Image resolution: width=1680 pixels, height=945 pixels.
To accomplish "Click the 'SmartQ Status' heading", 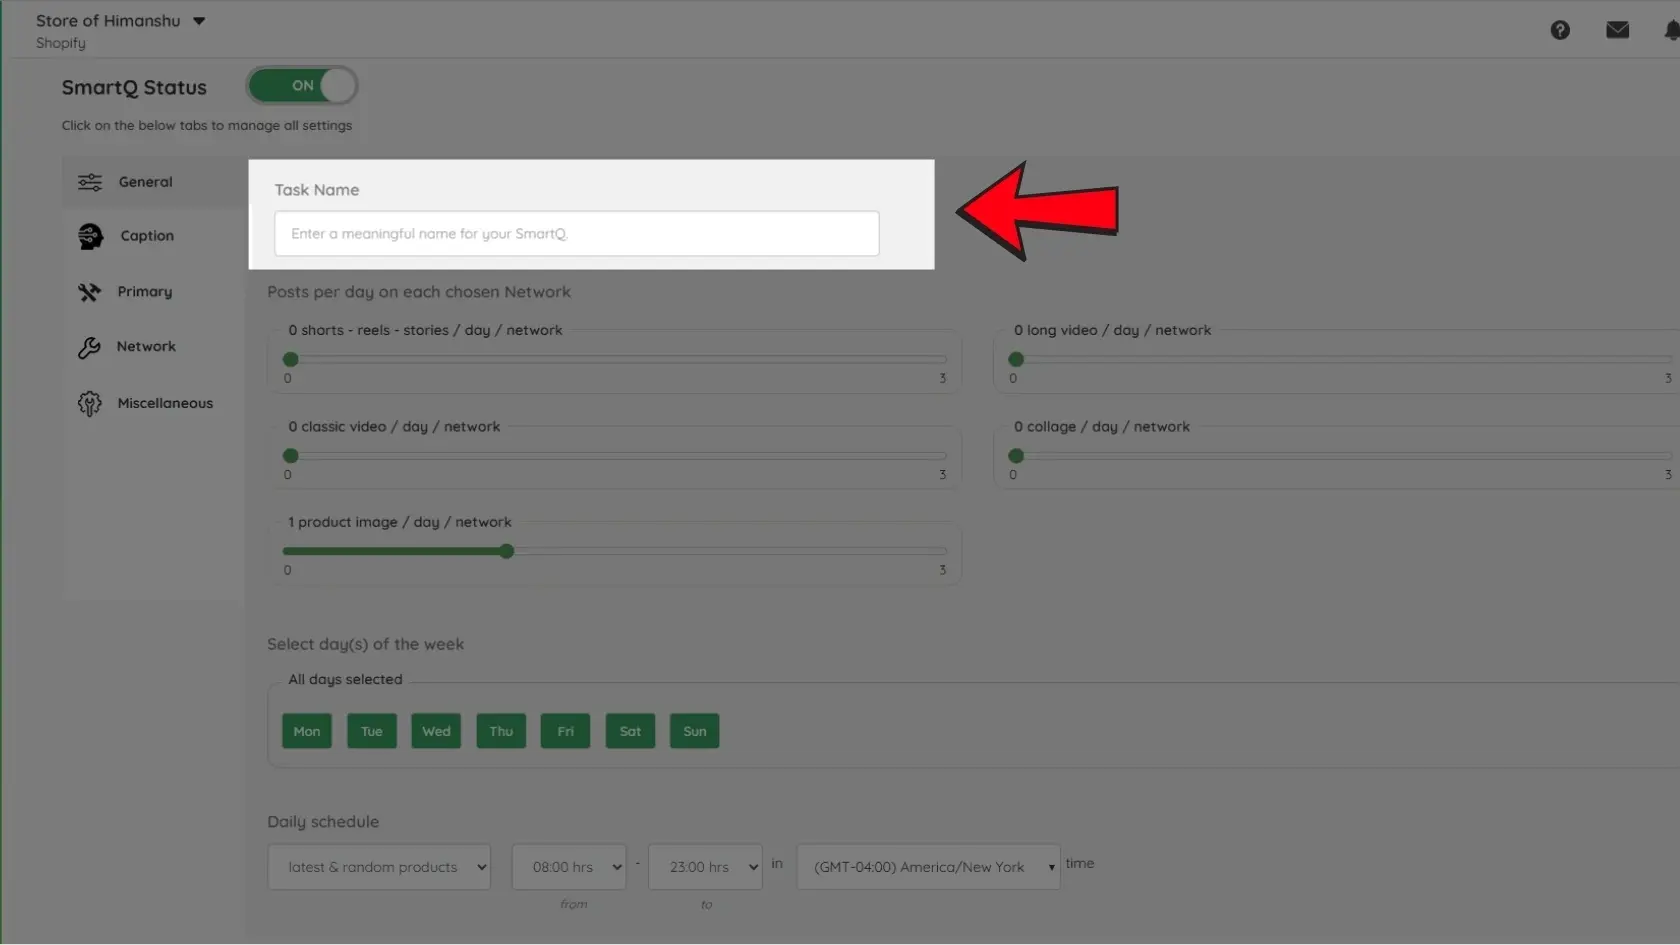I will (x=134, y=87).
